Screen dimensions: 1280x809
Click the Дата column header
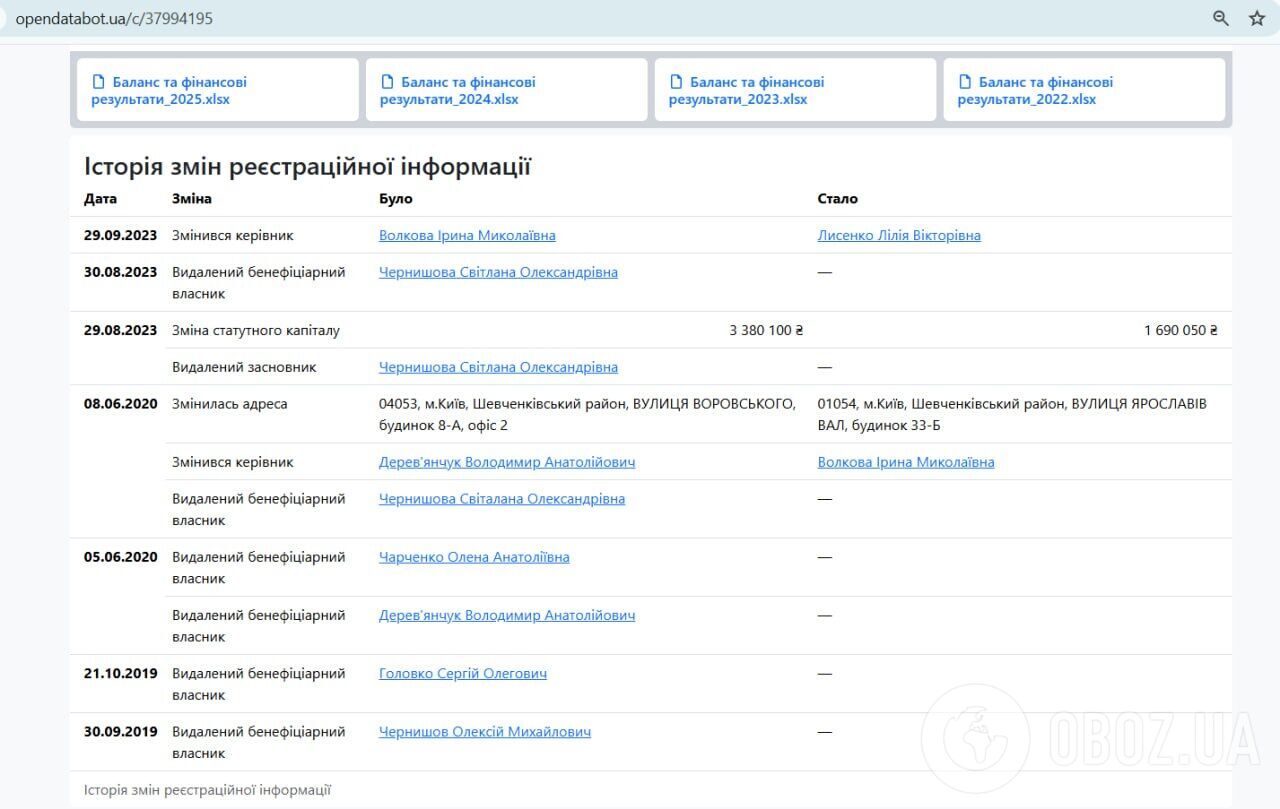pos(100,199)
